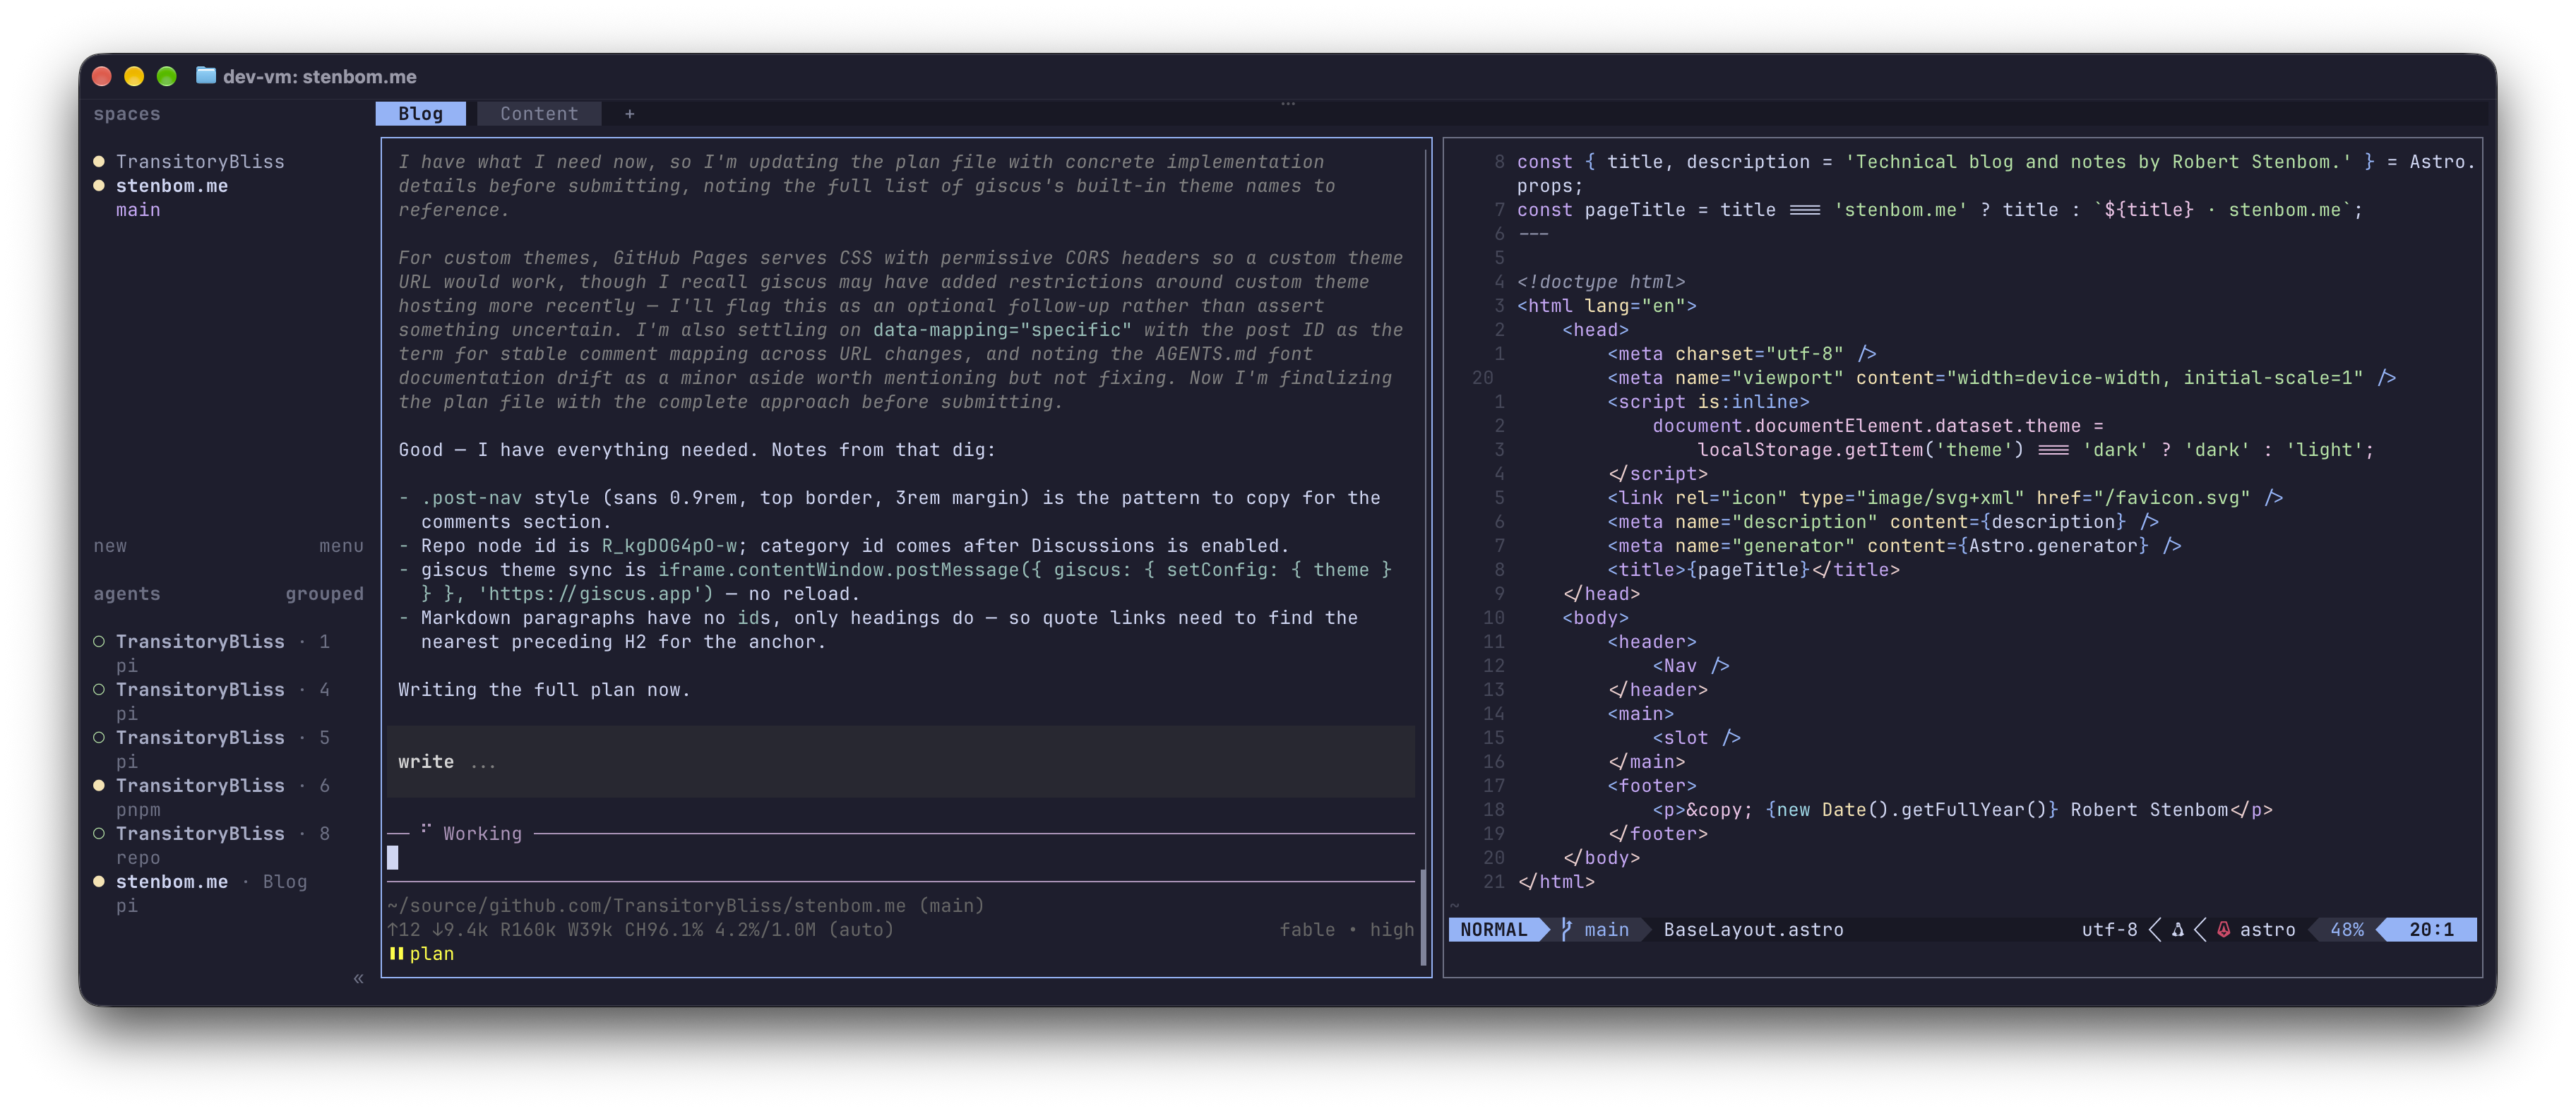
Task: Click the write tool call block
Action: [x=900, y=762]
